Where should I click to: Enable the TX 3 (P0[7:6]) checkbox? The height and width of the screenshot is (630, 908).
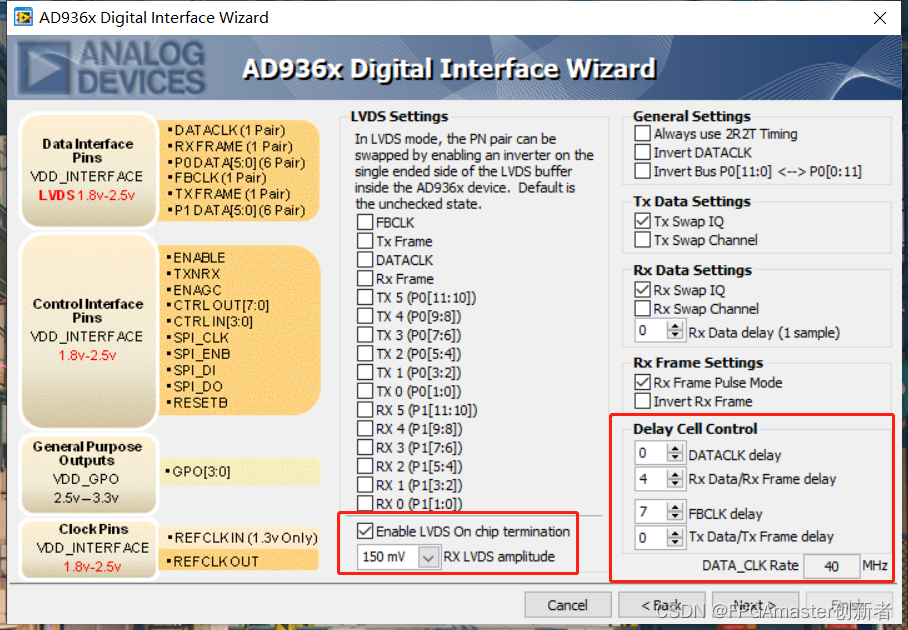tap(365, 335)
